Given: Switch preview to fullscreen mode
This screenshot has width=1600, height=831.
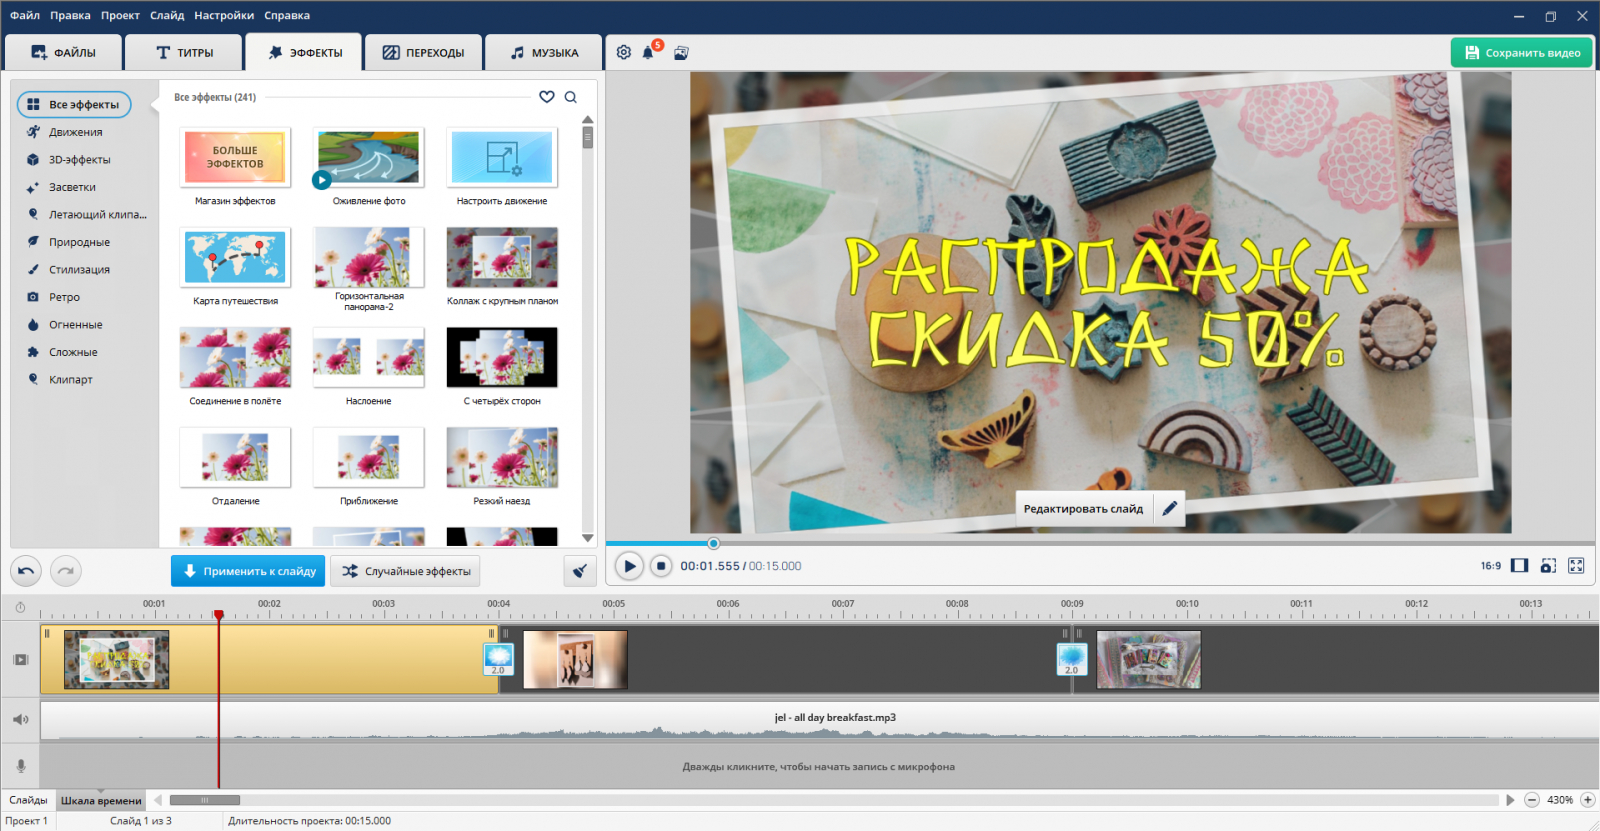Looking at the screenshot, I should point(1576,566).
